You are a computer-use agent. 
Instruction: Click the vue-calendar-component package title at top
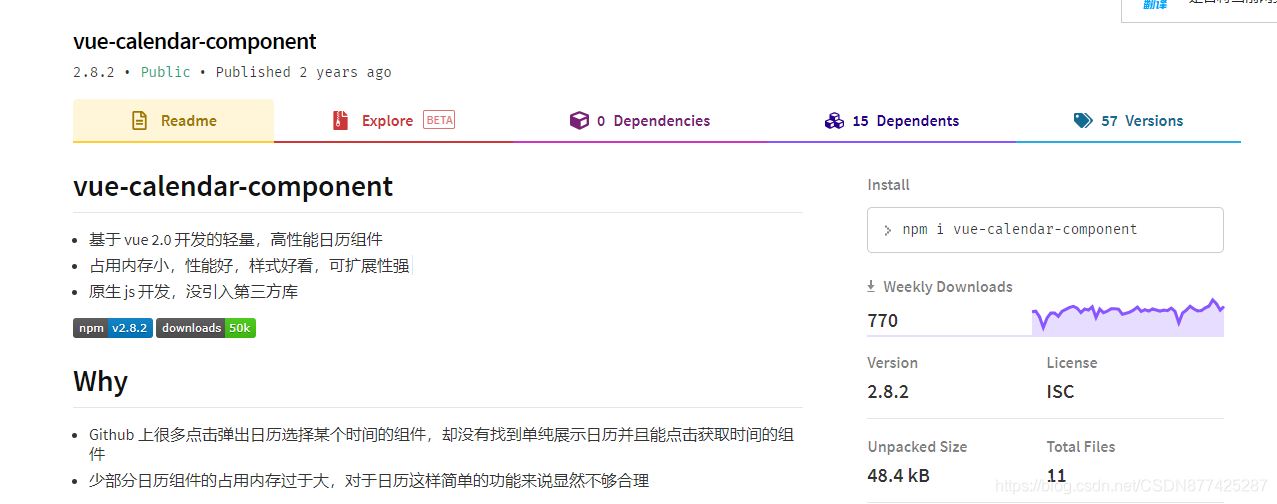coord(195,41)
